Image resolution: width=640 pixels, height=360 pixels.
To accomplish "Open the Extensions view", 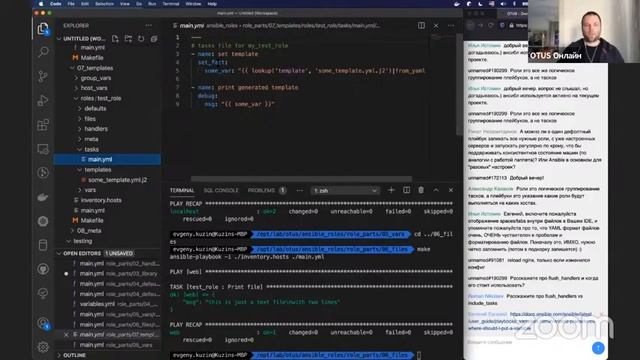I will (43, 124).
